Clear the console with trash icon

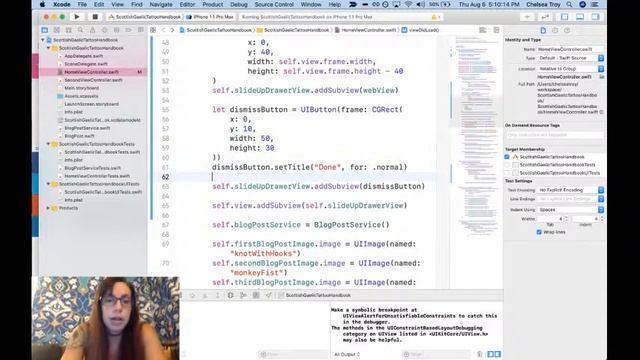[x=480, y=354]
